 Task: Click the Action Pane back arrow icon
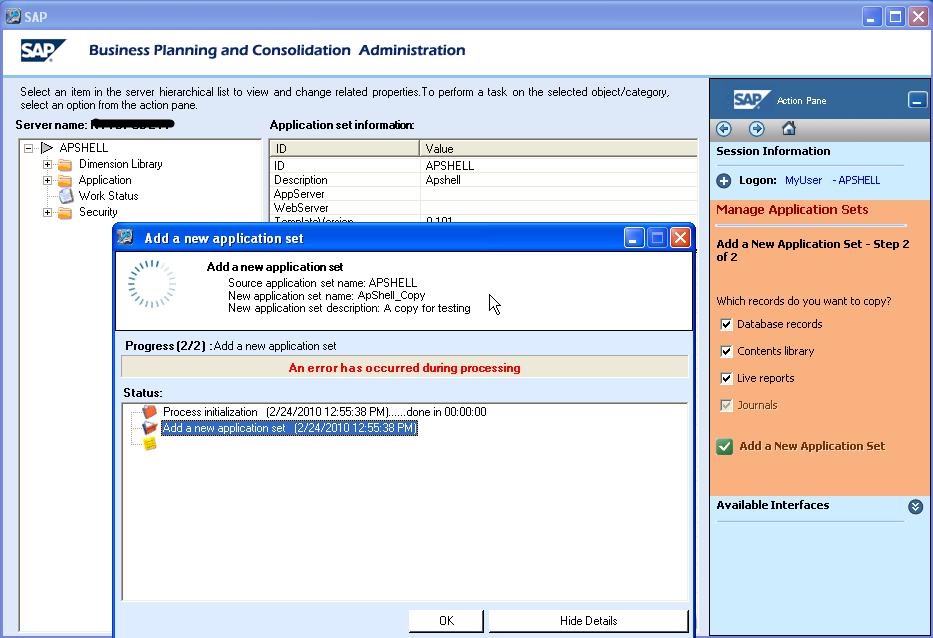pyautogui.click(x=724, y=129)
